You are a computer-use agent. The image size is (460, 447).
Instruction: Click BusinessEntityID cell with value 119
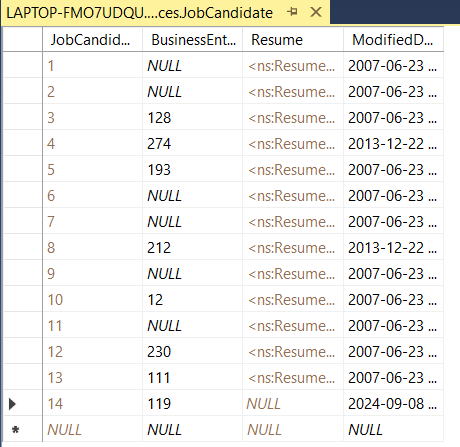(x=193, y=404)
